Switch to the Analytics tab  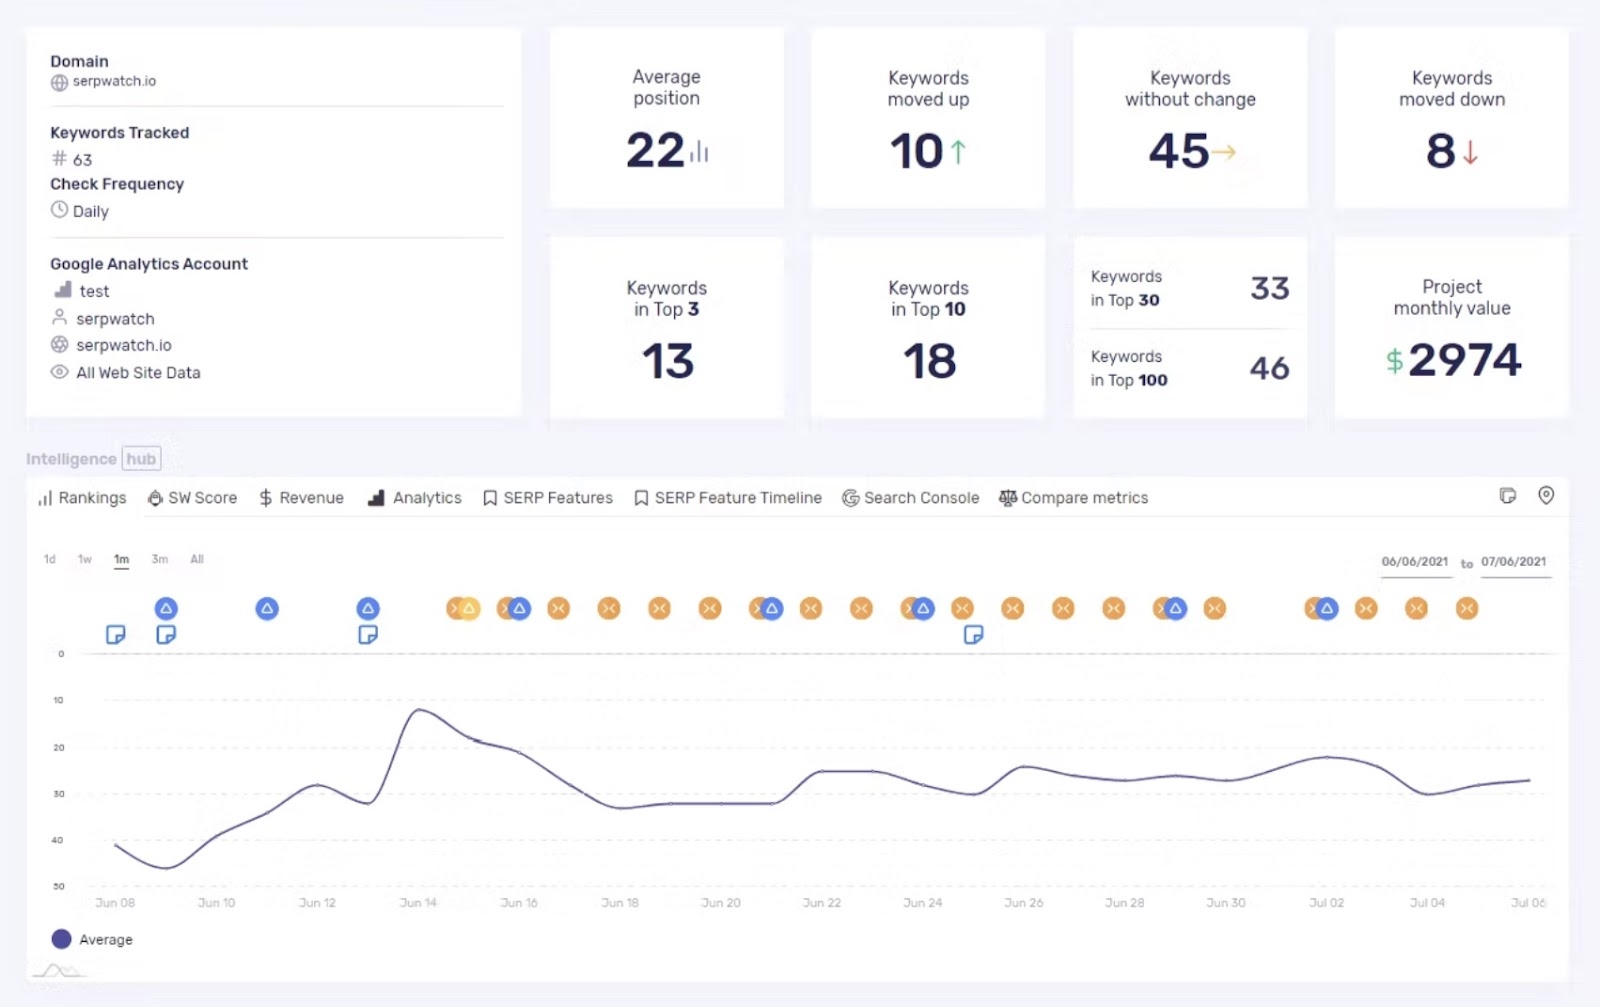415,498
